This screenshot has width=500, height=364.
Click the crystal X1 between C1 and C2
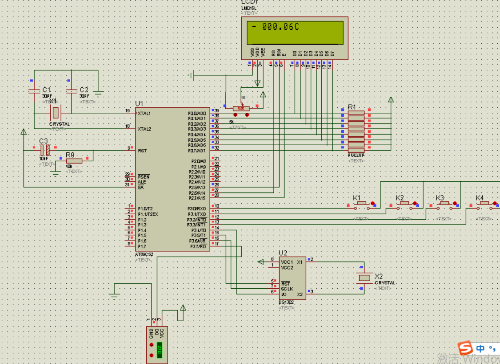click(x=56, y=113)
